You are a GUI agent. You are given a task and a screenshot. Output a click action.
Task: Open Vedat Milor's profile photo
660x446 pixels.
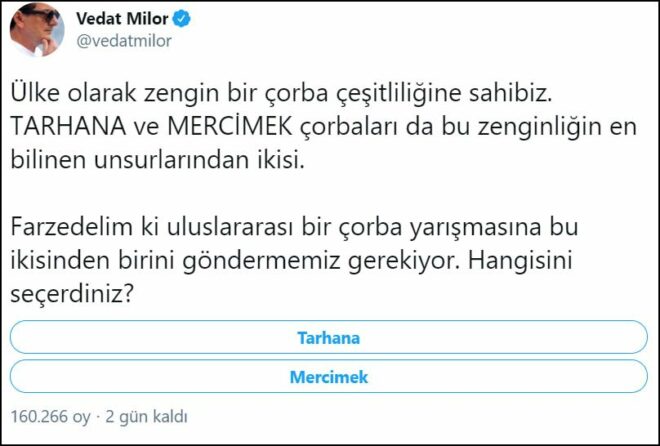tap(36, 30)
